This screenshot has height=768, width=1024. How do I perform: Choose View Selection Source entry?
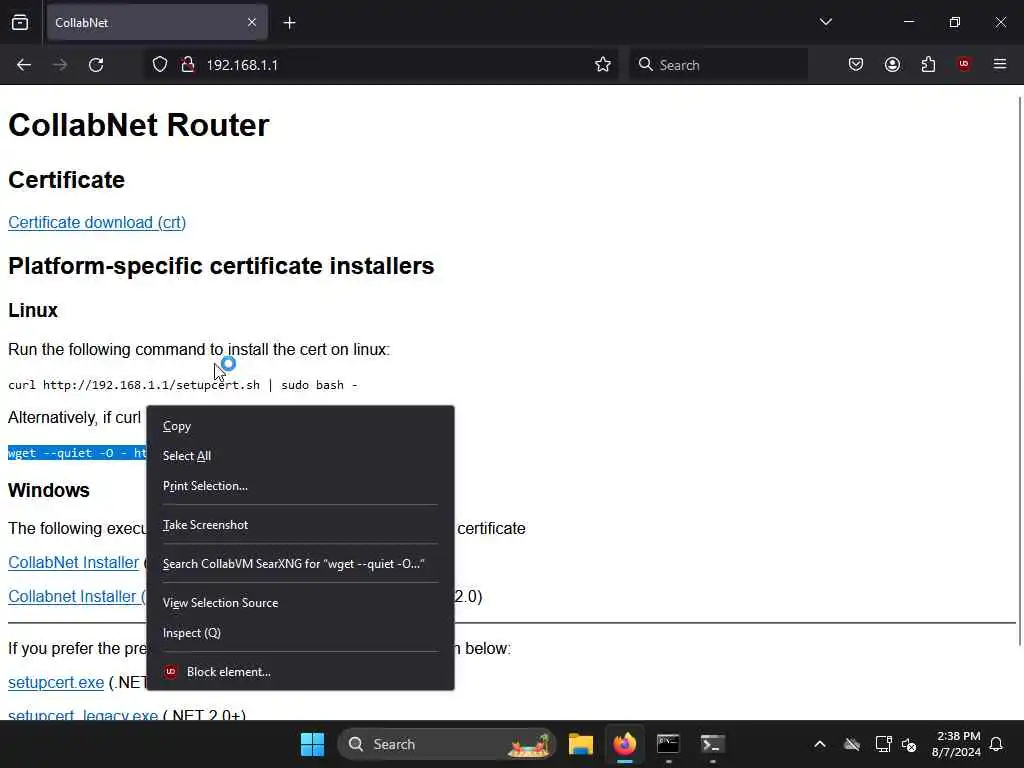pyautogui.click(x=300, y=603)
